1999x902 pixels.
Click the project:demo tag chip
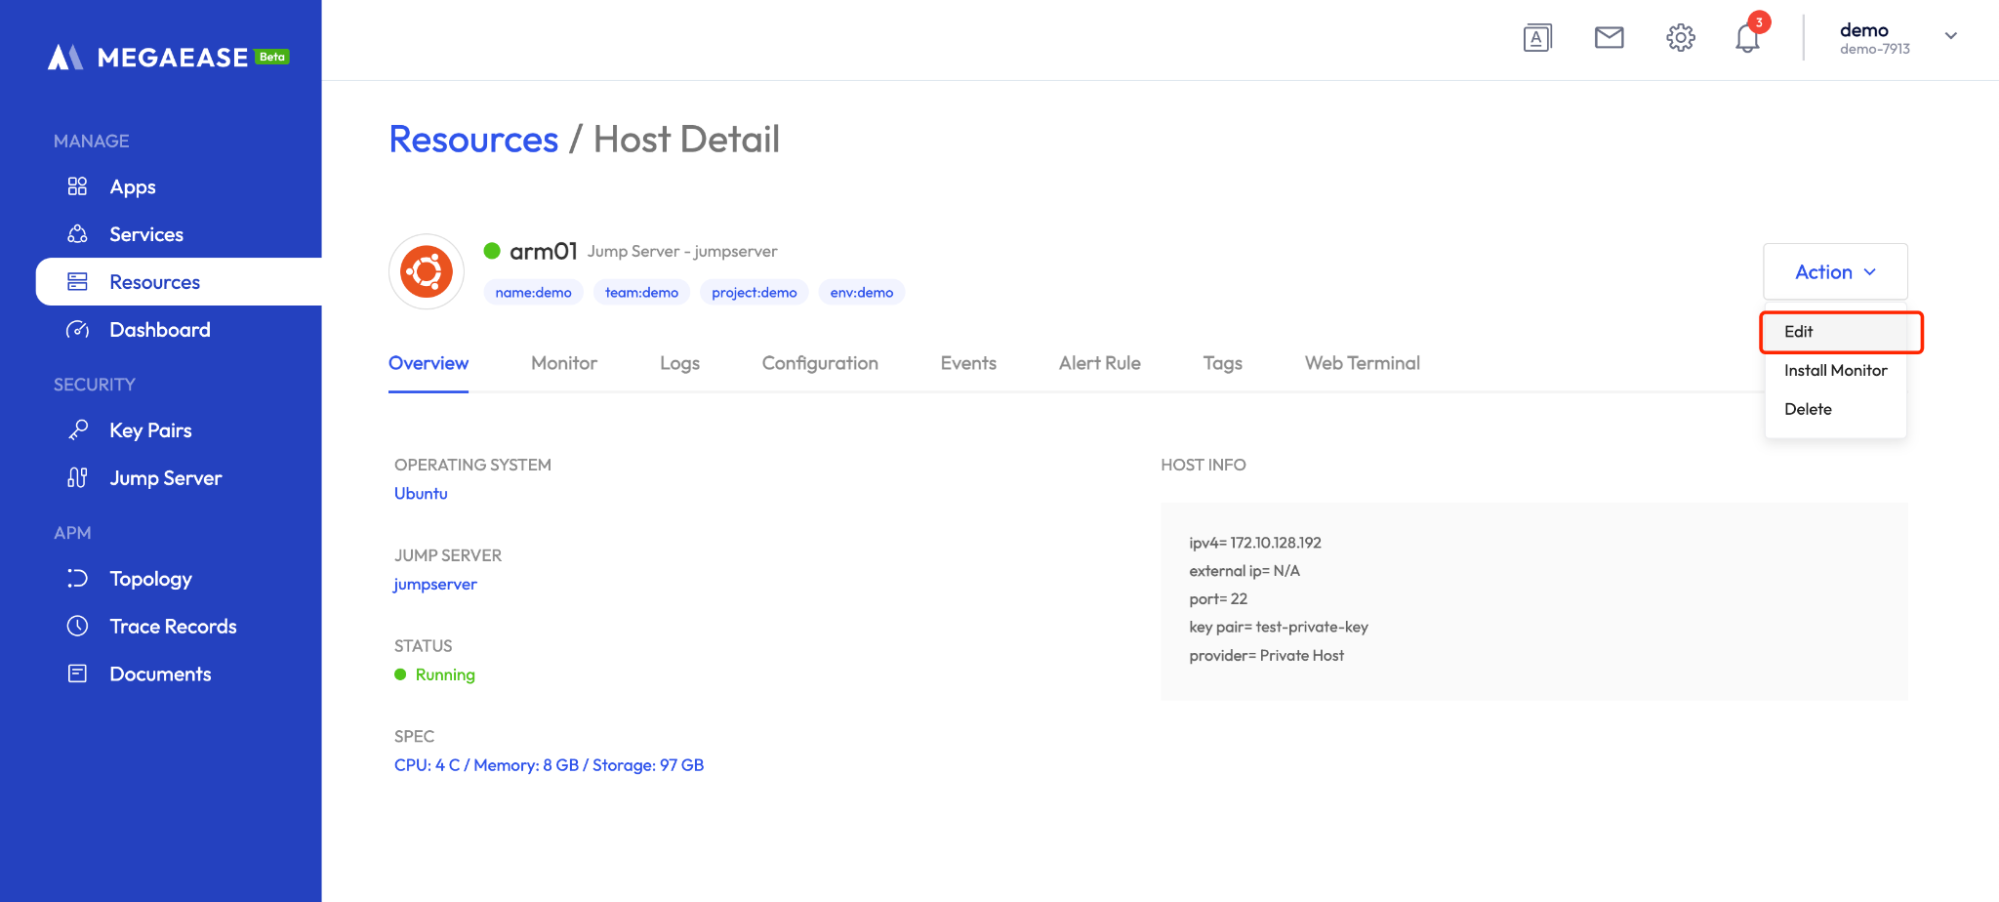[x=754, y=292]
